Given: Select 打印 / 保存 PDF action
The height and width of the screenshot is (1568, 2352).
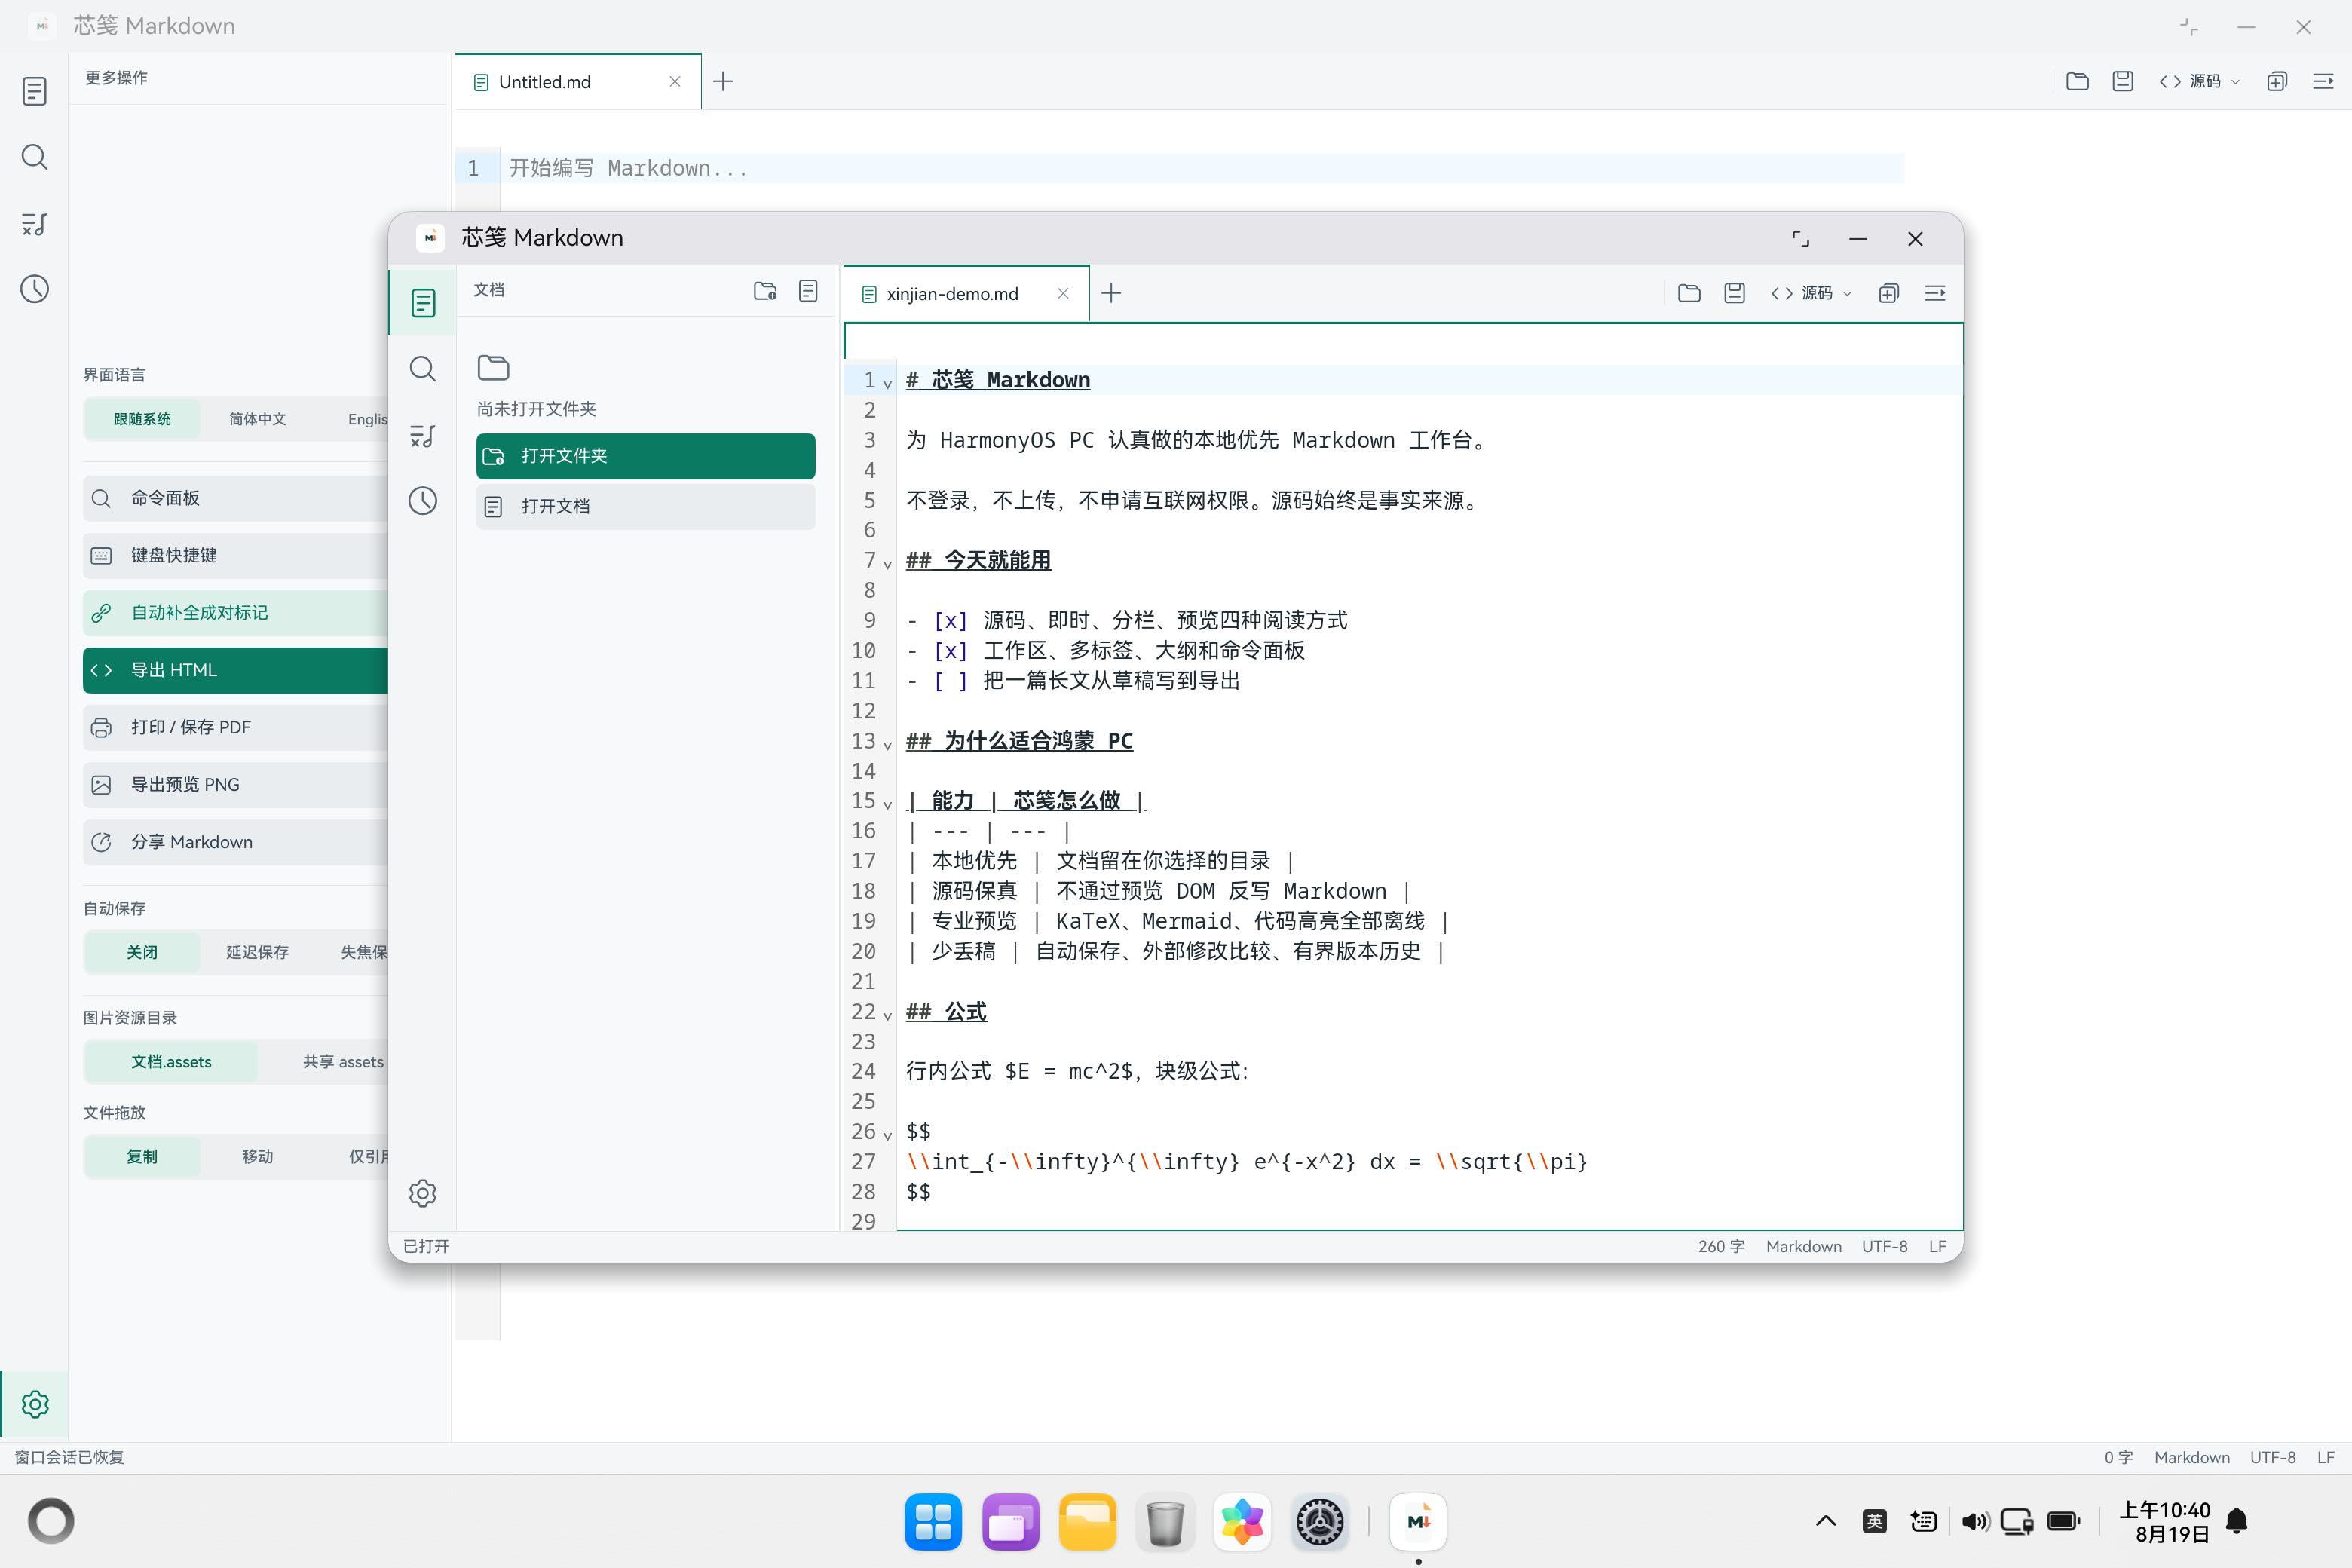Looking at the screenshot, I should [235, 727].
